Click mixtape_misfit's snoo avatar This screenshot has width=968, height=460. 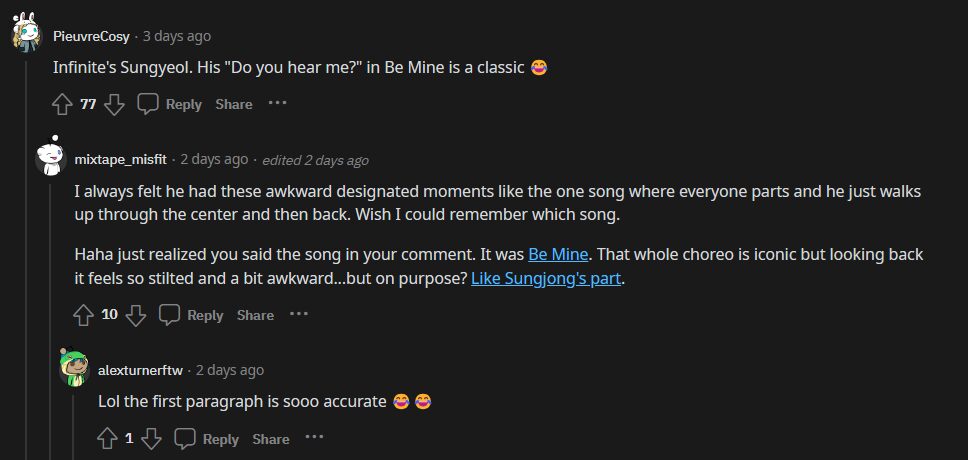[49, 156]
